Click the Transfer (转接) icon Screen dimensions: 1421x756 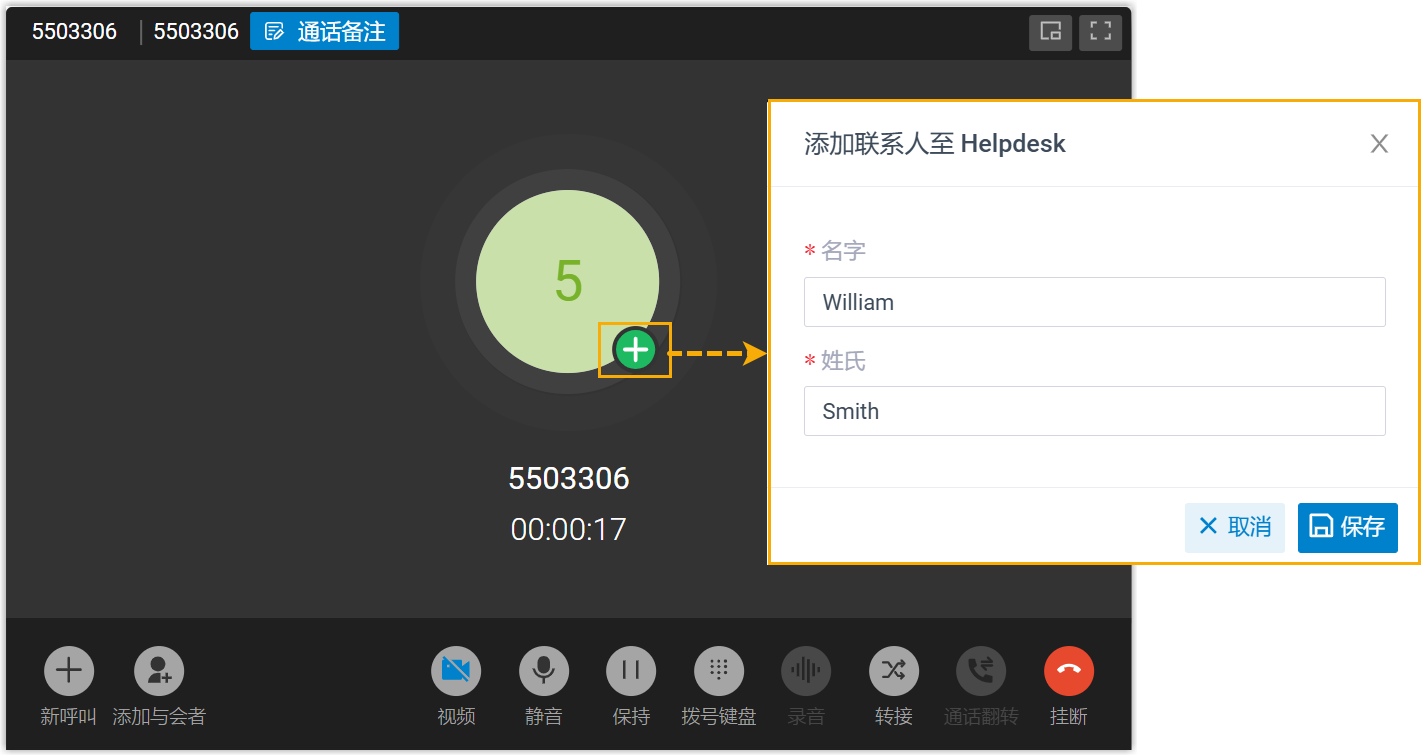point(894,671)
